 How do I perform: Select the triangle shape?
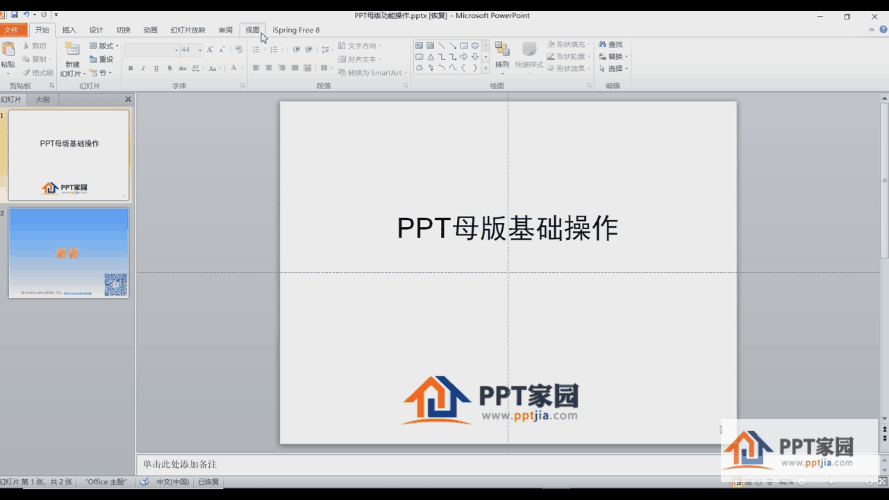[x=430, y=57]
